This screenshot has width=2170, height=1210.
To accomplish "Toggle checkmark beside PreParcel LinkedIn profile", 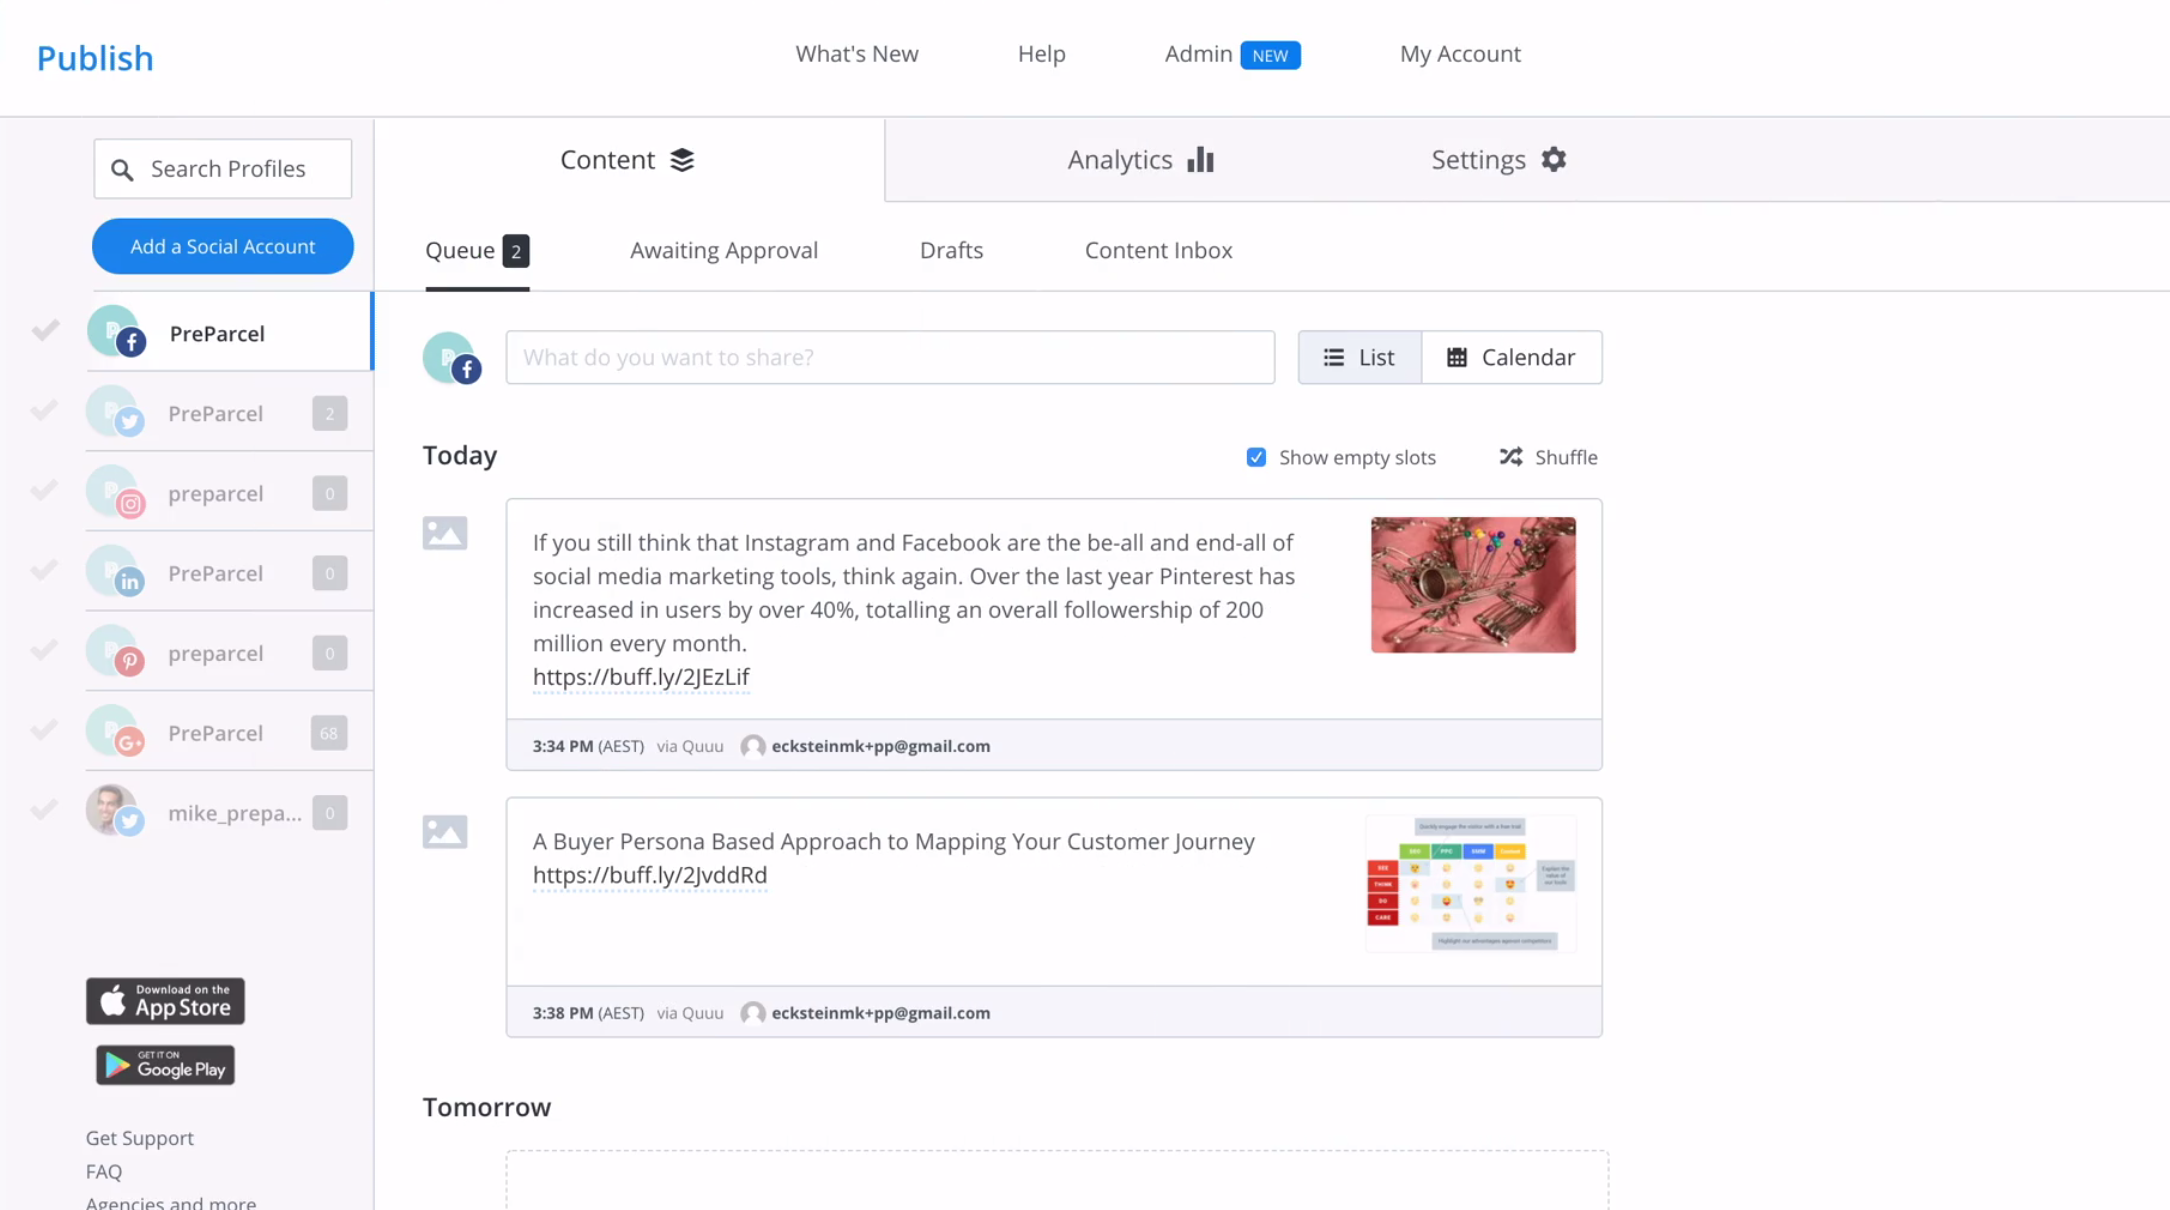I will click(45, 570).
